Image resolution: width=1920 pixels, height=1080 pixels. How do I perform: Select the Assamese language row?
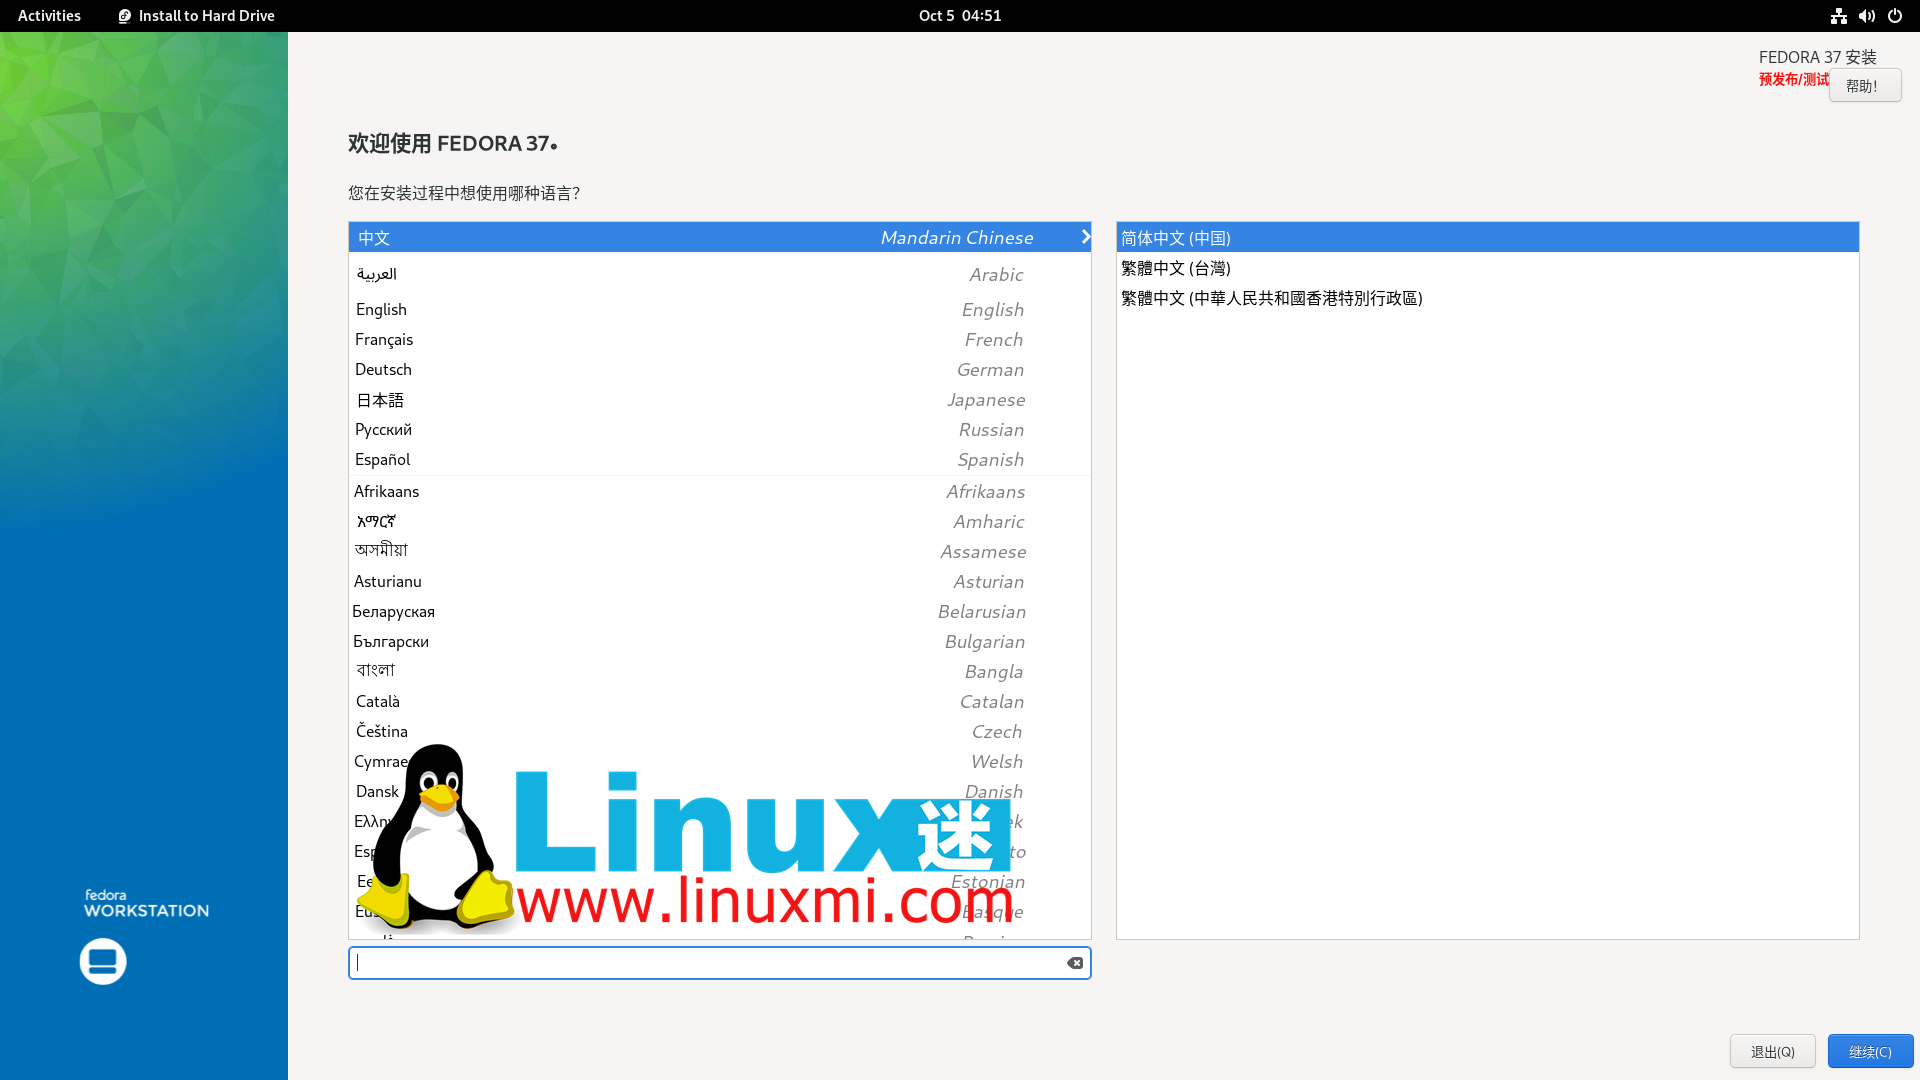719,552
